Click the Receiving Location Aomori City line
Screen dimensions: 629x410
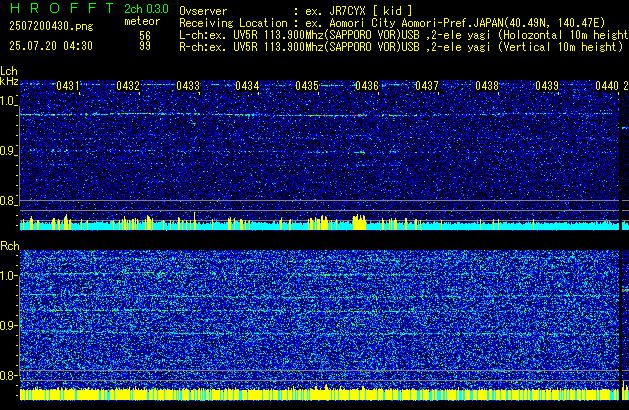coord(392,23)
